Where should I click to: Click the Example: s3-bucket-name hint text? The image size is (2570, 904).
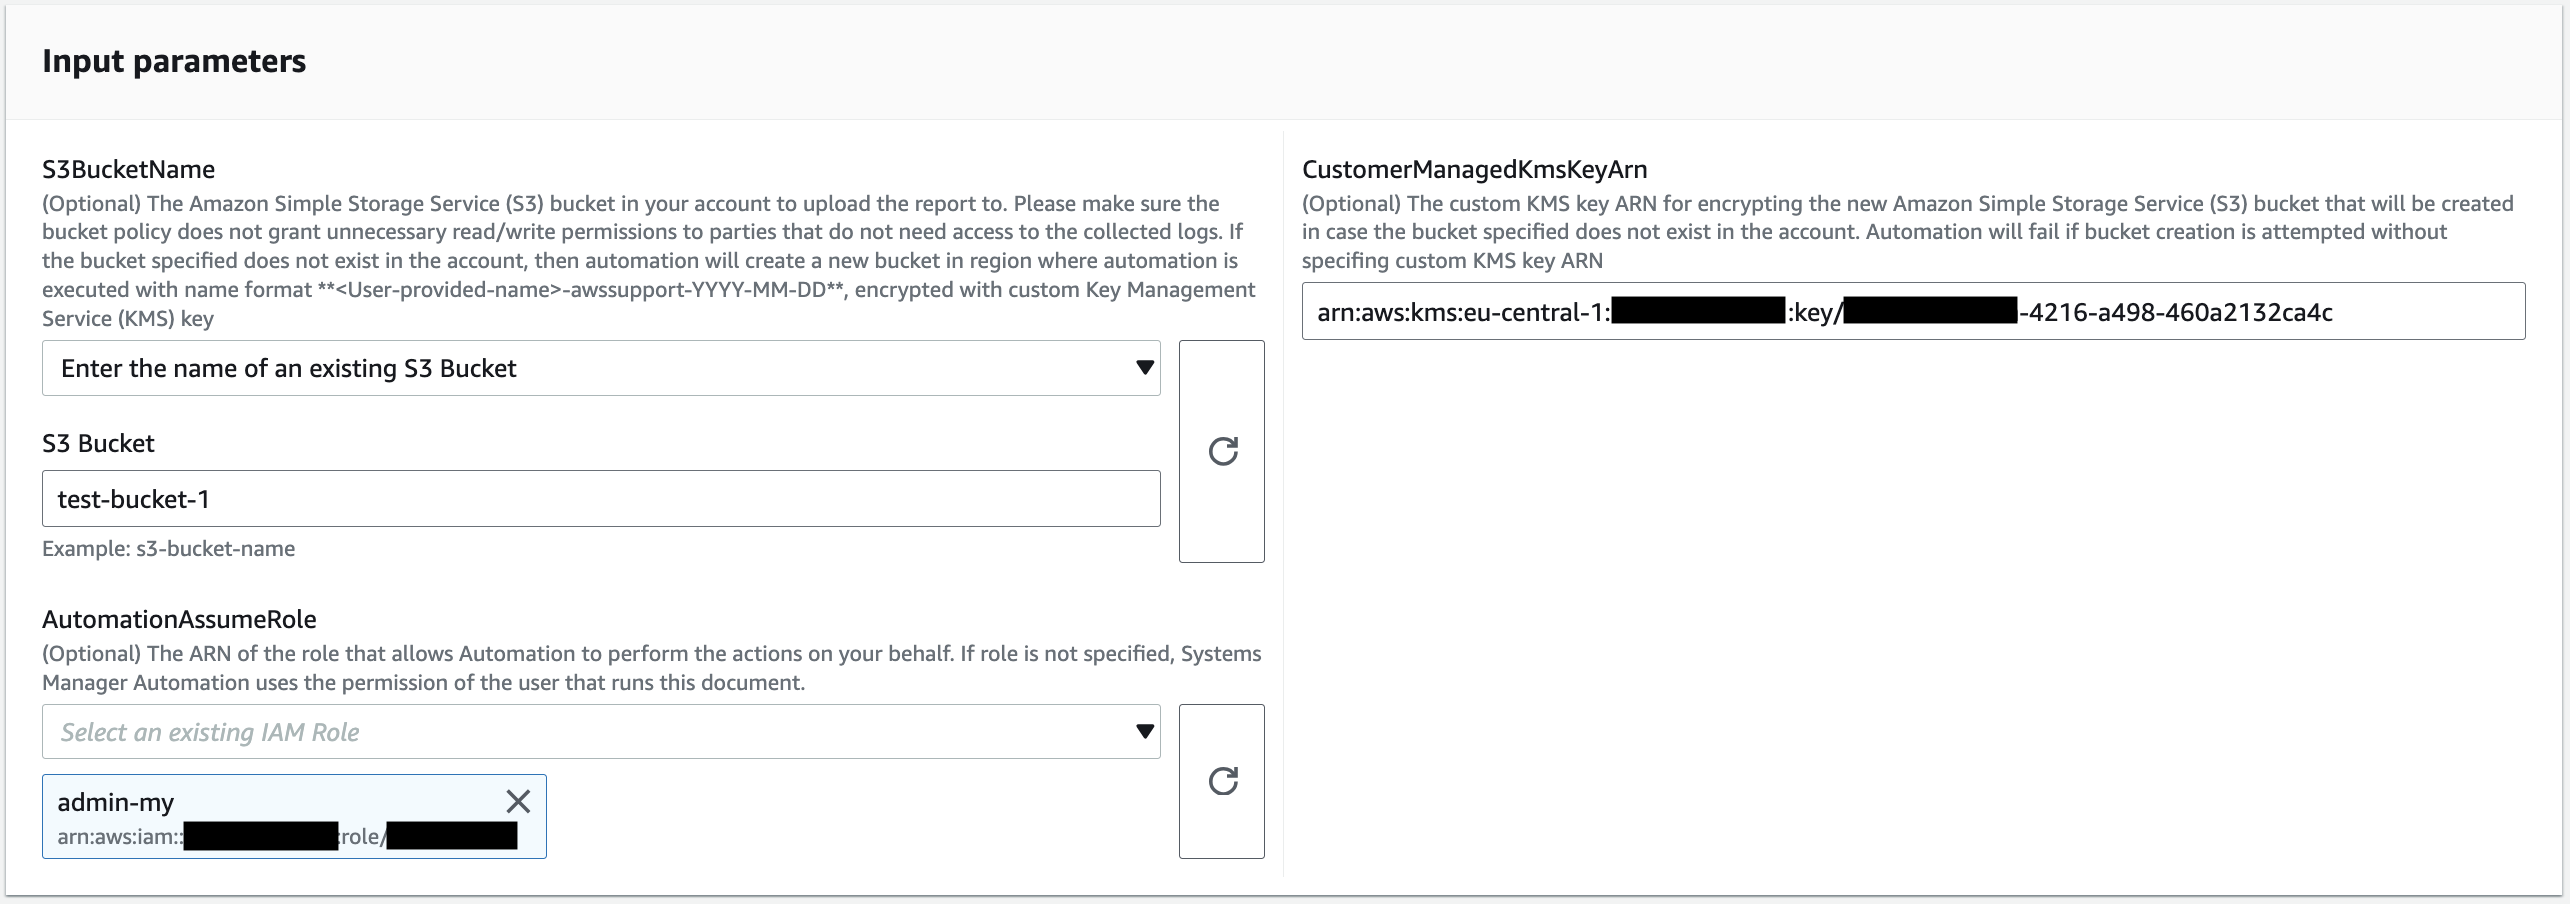(168, 548)
